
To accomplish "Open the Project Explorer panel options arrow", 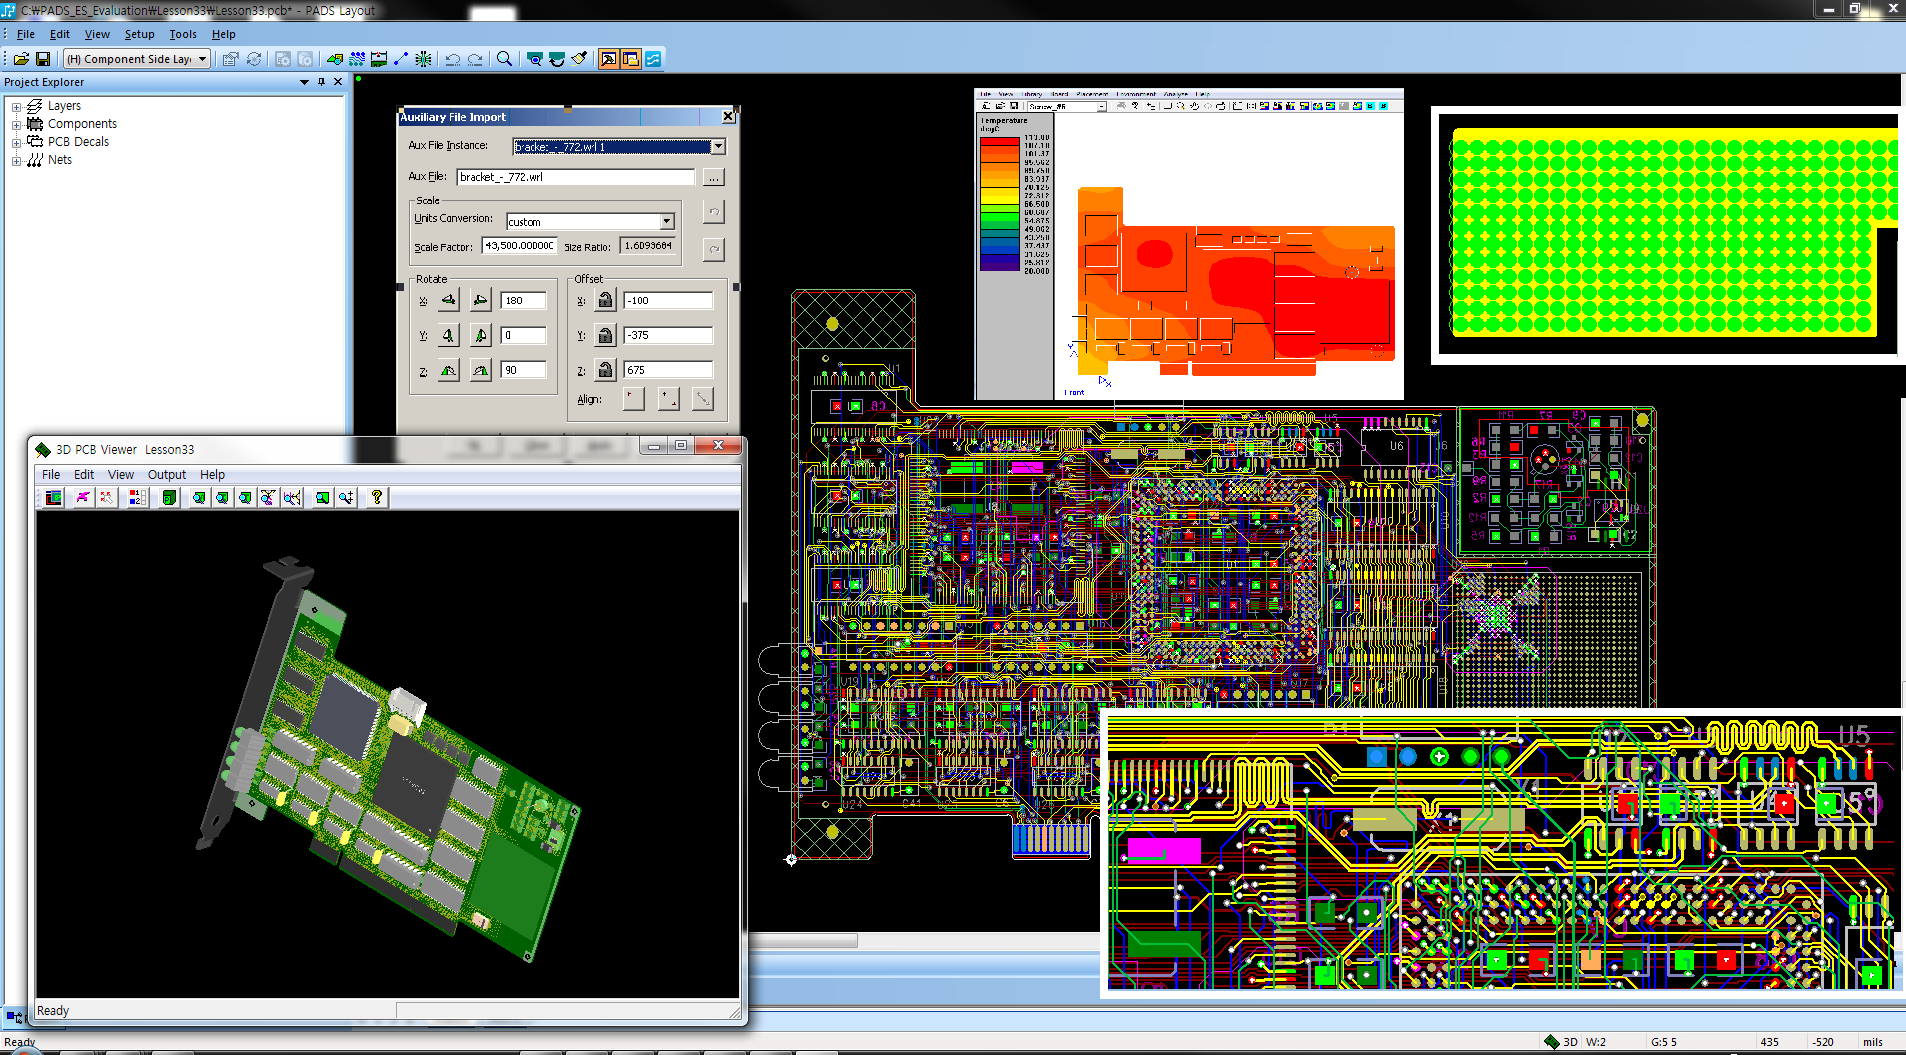I will 304,82.
